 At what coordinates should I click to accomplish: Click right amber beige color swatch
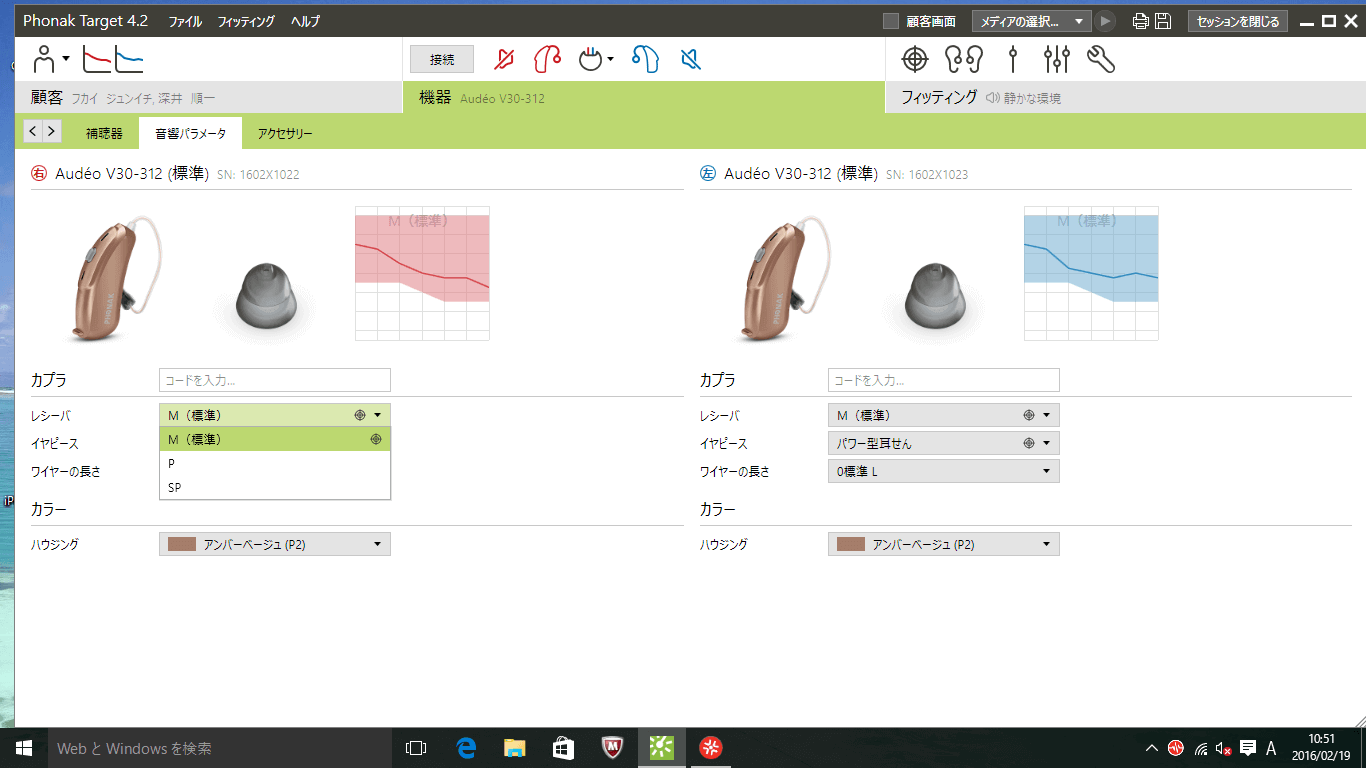point(182,544)
